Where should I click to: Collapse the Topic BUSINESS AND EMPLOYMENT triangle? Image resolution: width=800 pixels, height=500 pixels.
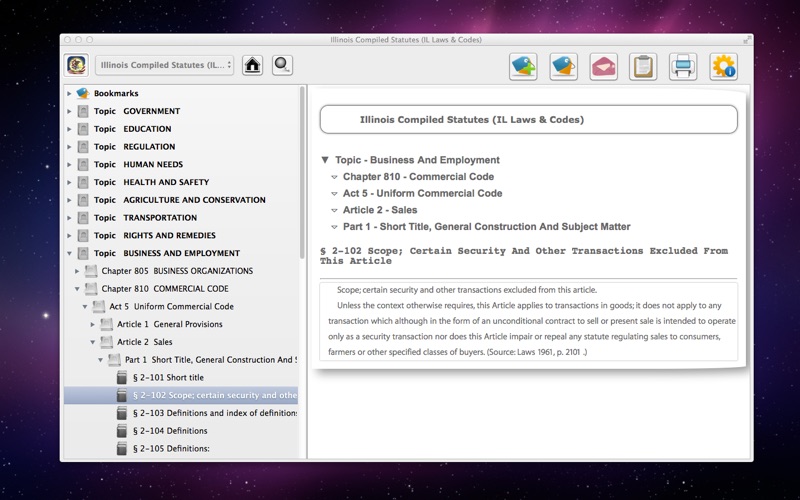(69, 253)
